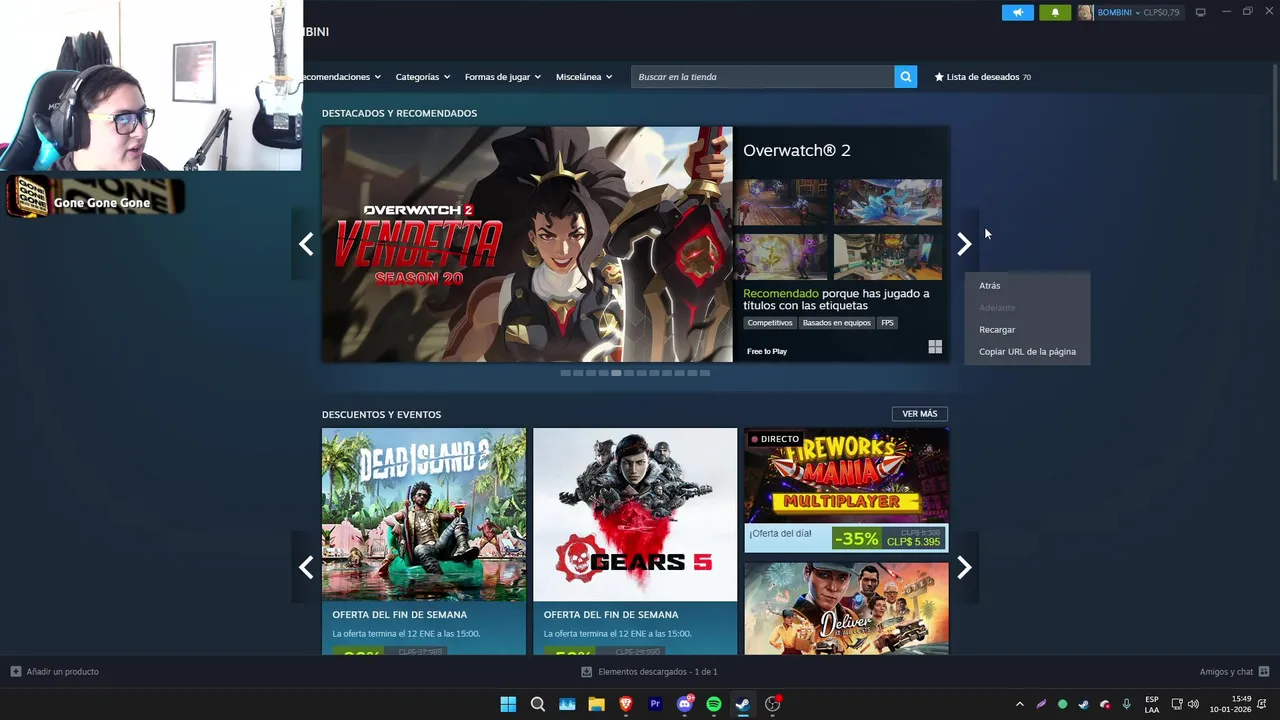Click the store search magnifier button
Screen dimensions: 1280x720
click(905, 77)
